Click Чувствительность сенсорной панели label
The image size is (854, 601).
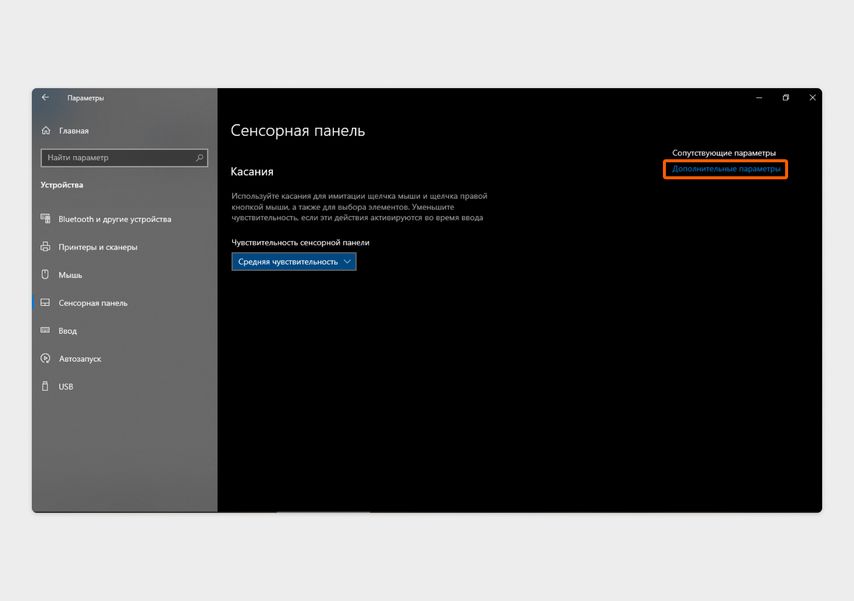300,242
